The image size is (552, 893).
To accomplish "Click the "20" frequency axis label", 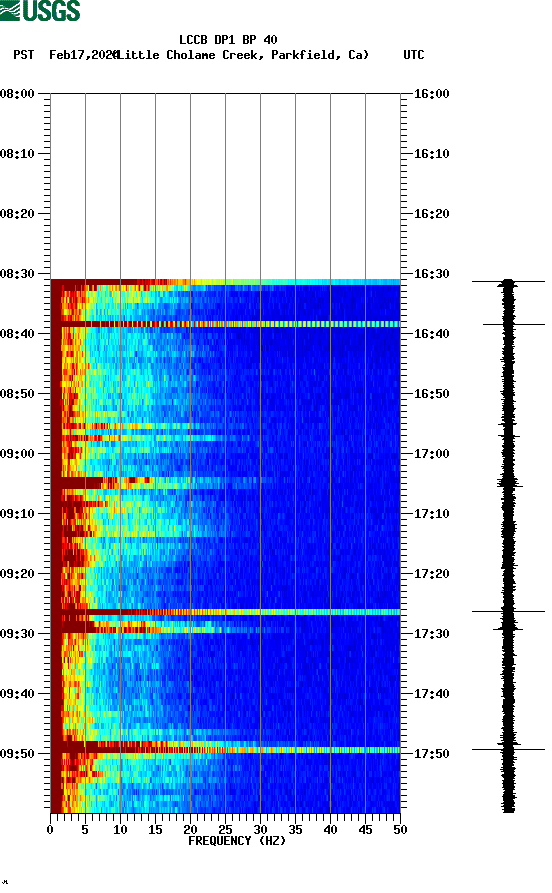I will pyautogui.click(x=190, y=830).
